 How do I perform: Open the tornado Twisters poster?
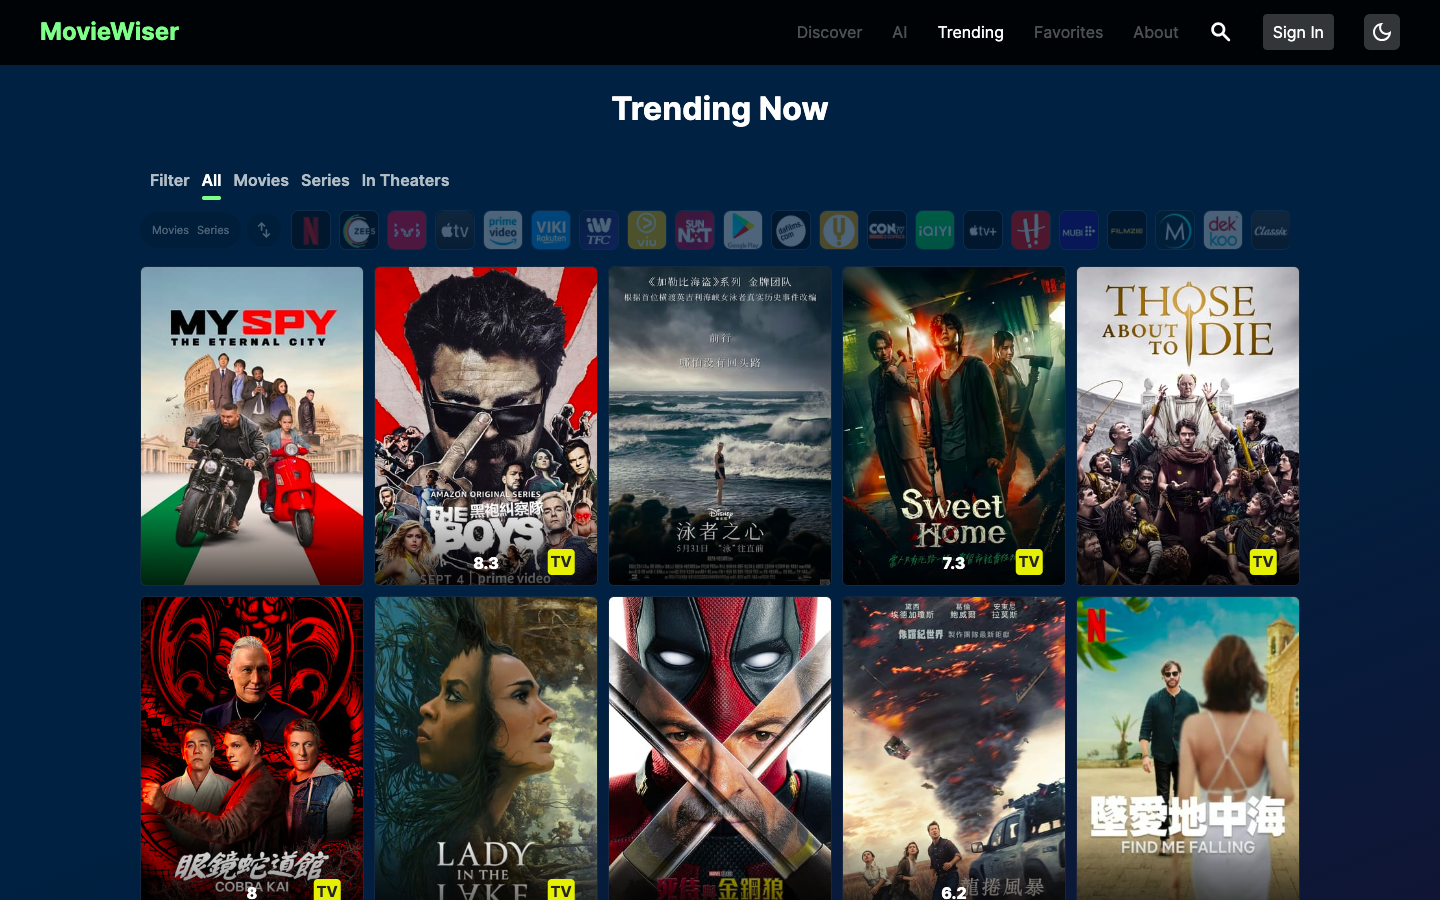954,748
